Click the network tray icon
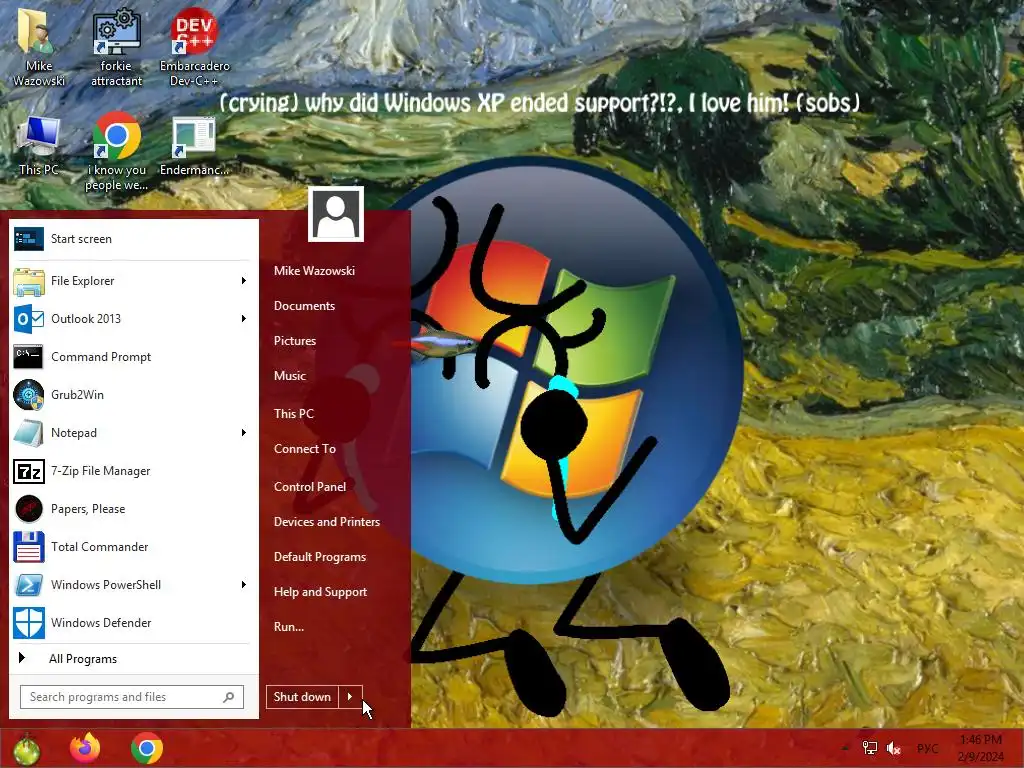Image resolution: width=1024 pixels, height=768 pixels. coord(870,748)
